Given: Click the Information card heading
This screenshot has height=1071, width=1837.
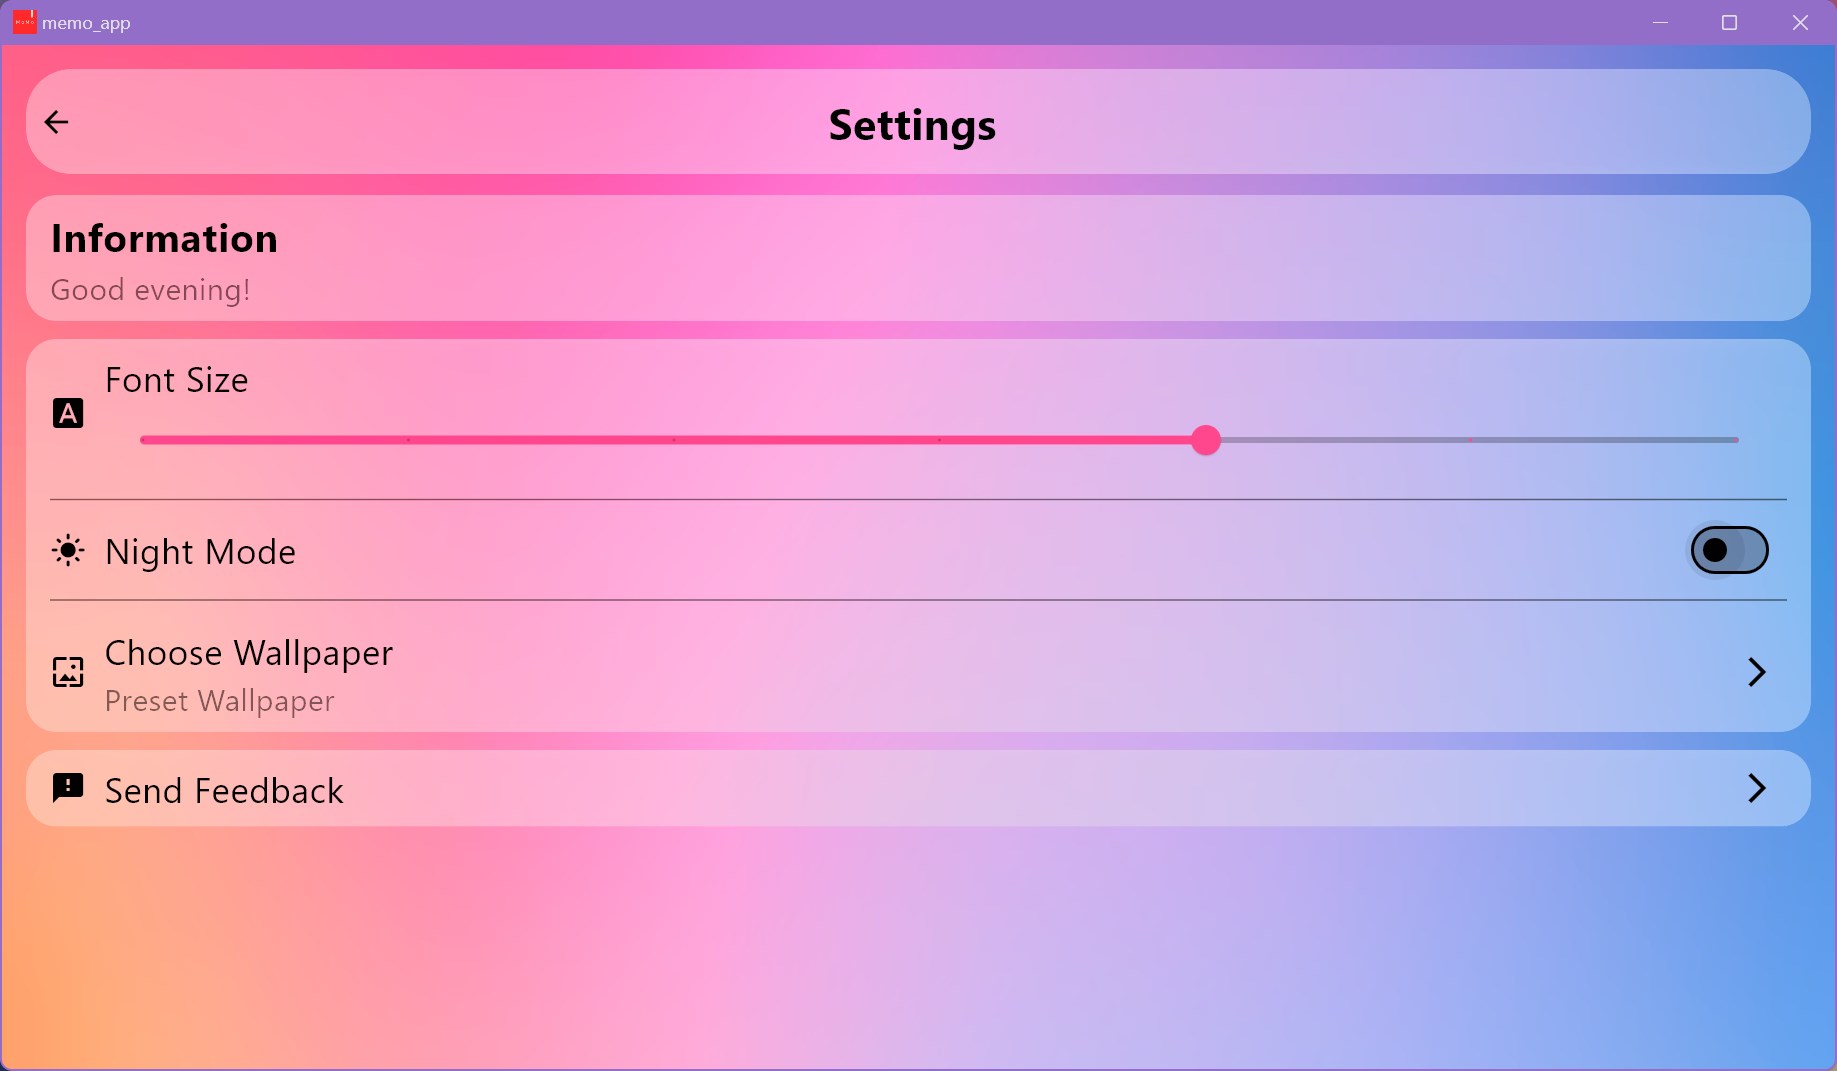Looking at the screenshot, I should point(164,239).
